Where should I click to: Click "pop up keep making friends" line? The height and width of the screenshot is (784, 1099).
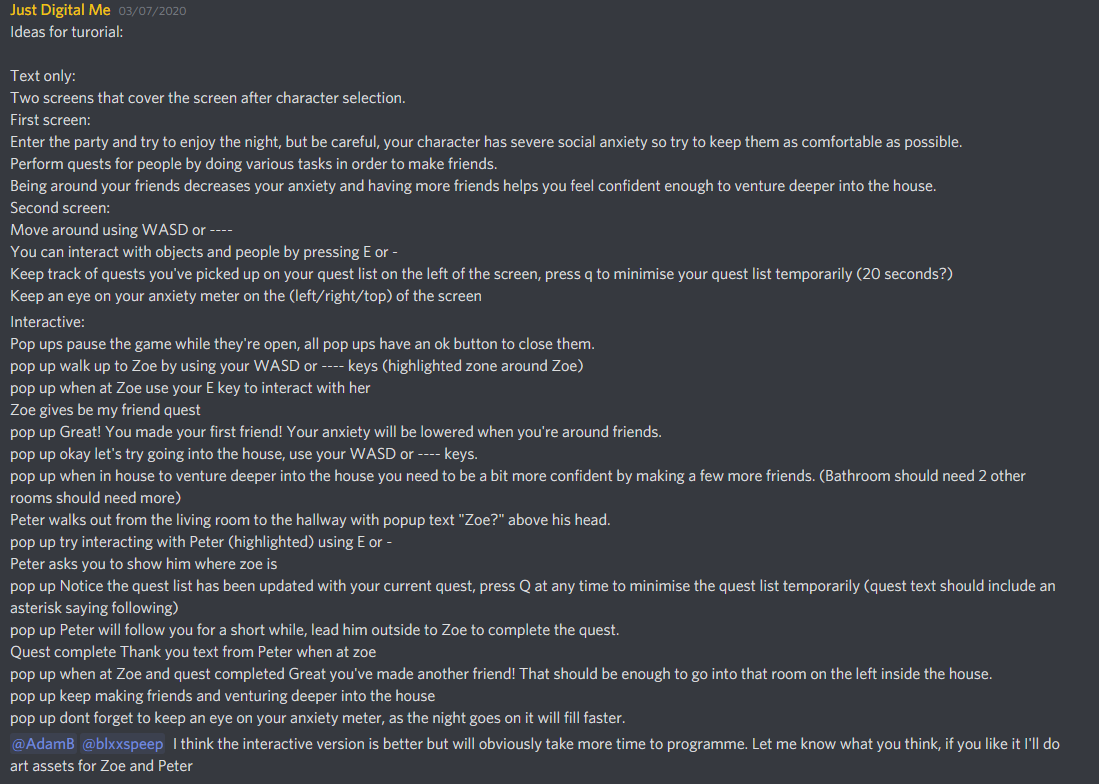tap(223, 695)
